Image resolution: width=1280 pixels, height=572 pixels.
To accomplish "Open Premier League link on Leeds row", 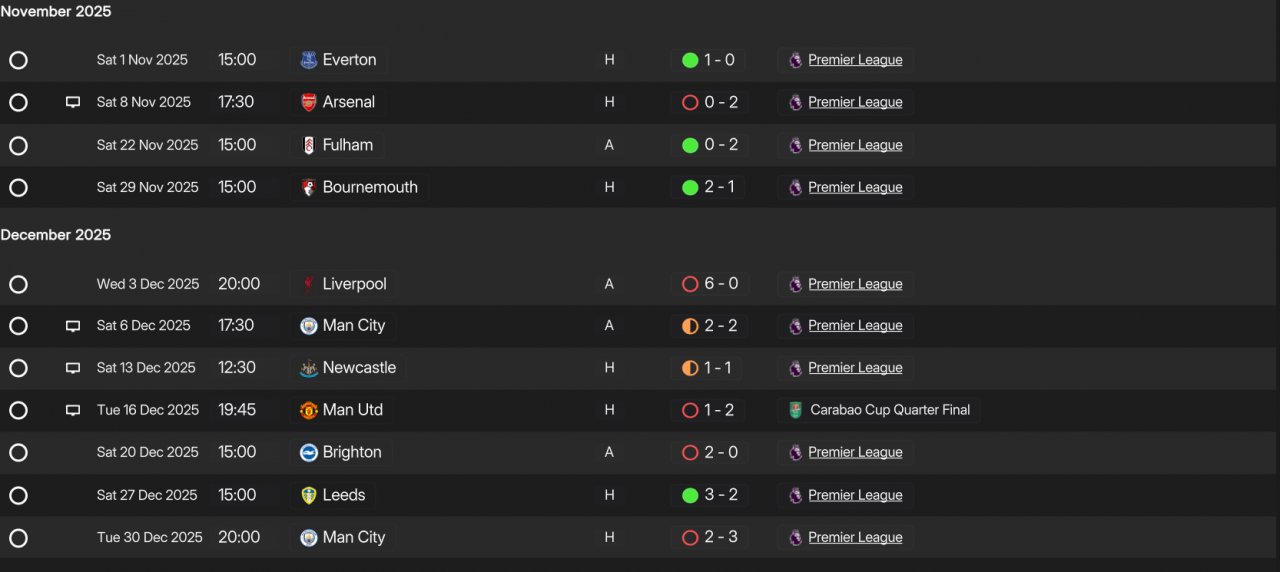I will 855,495.
